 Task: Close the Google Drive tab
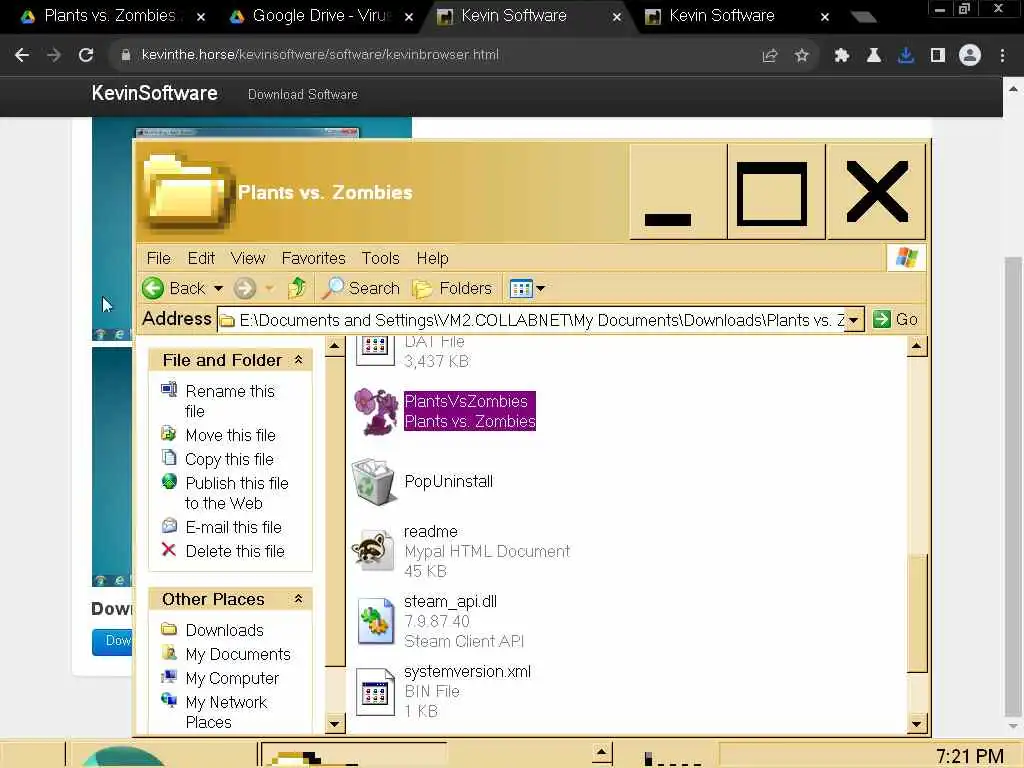point(409,17)
